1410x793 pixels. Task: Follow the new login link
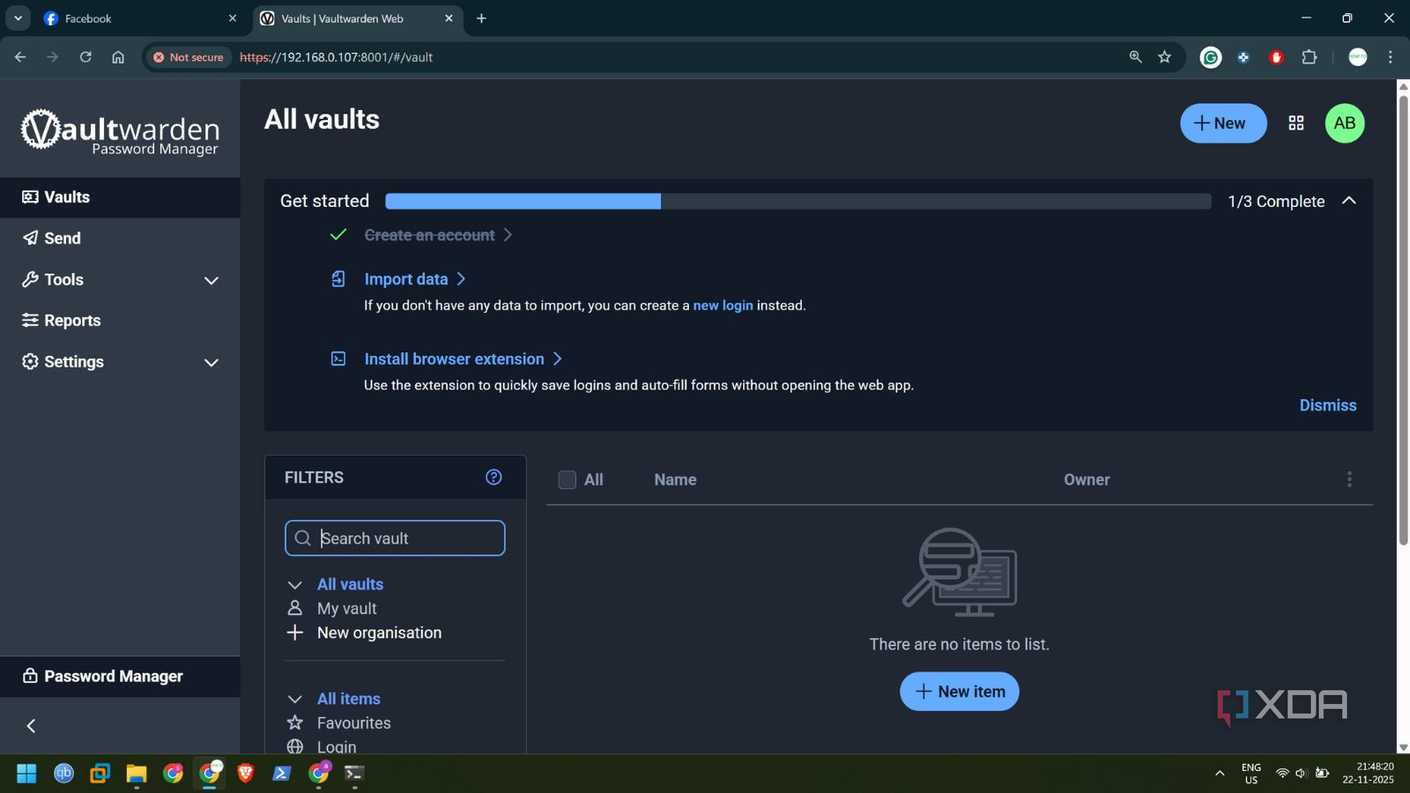tap(723, 305)
